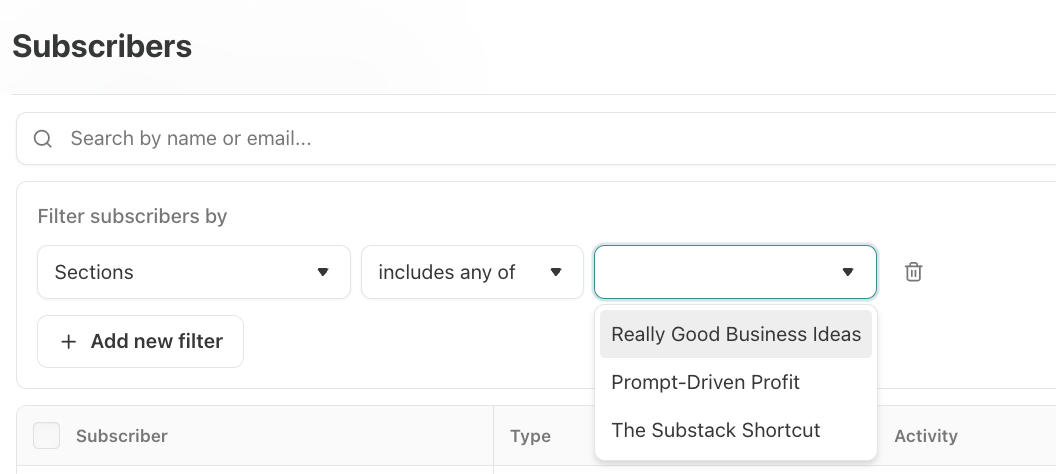Click the Type column header
This screenshot has height=474, width=1056.
point(530,436)
